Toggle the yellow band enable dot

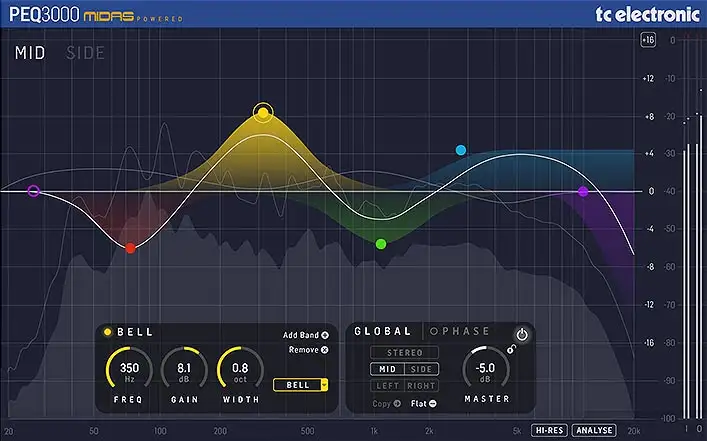[x=107, y=332]
